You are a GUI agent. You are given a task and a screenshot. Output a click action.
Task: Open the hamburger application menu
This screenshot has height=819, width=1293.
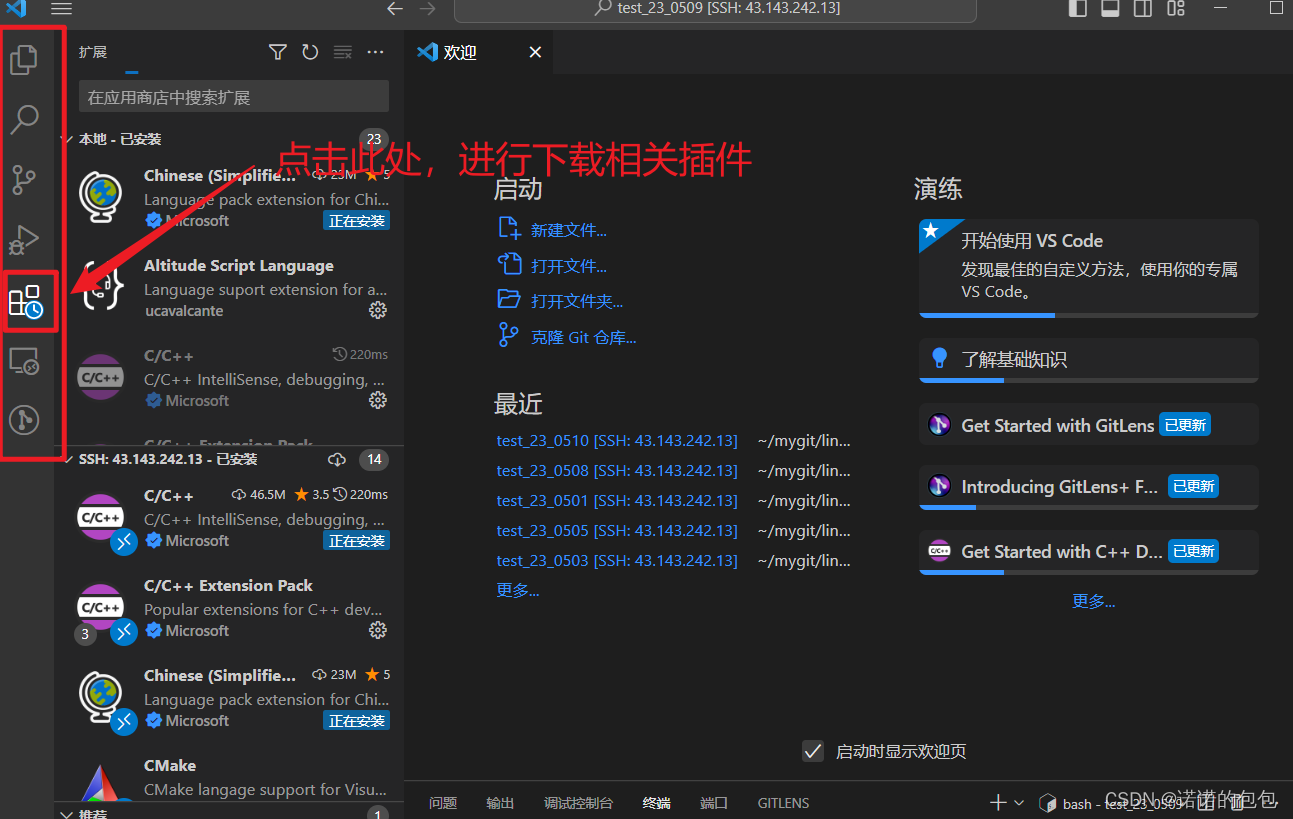[x=61, y=8]
